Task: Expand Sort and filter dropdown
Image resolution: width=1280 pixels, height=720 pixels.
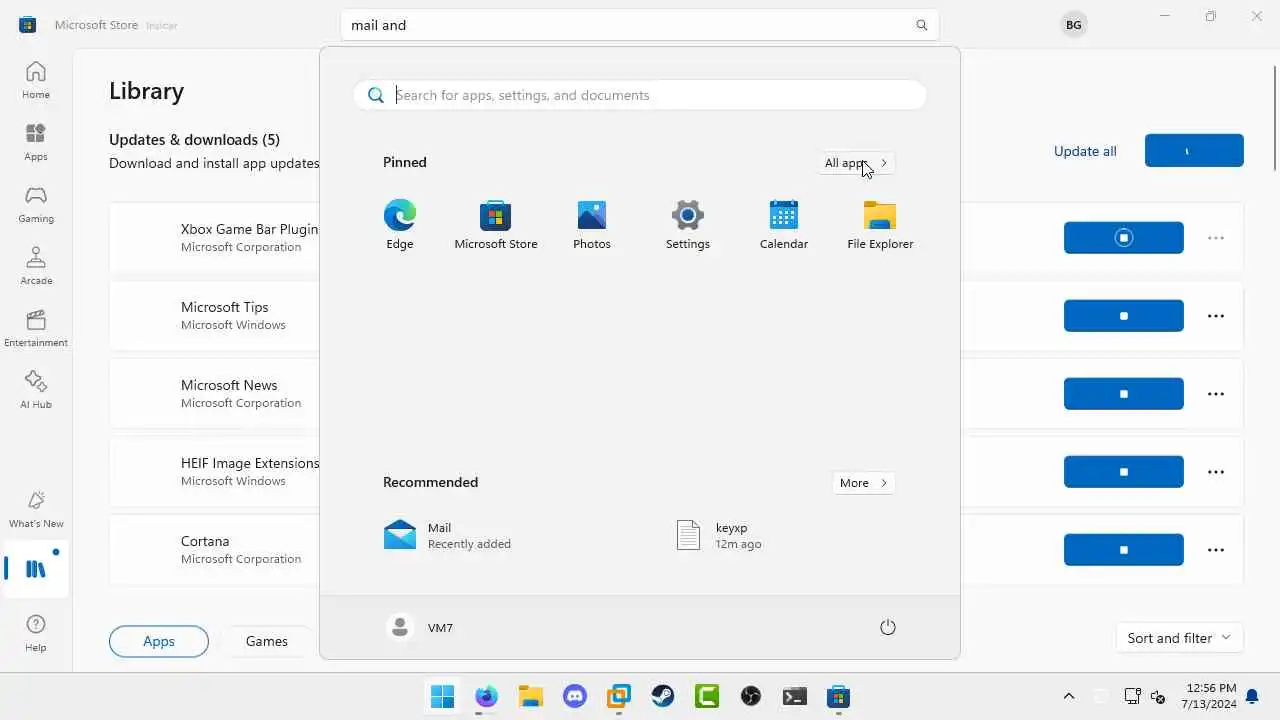Action: 1179,638
